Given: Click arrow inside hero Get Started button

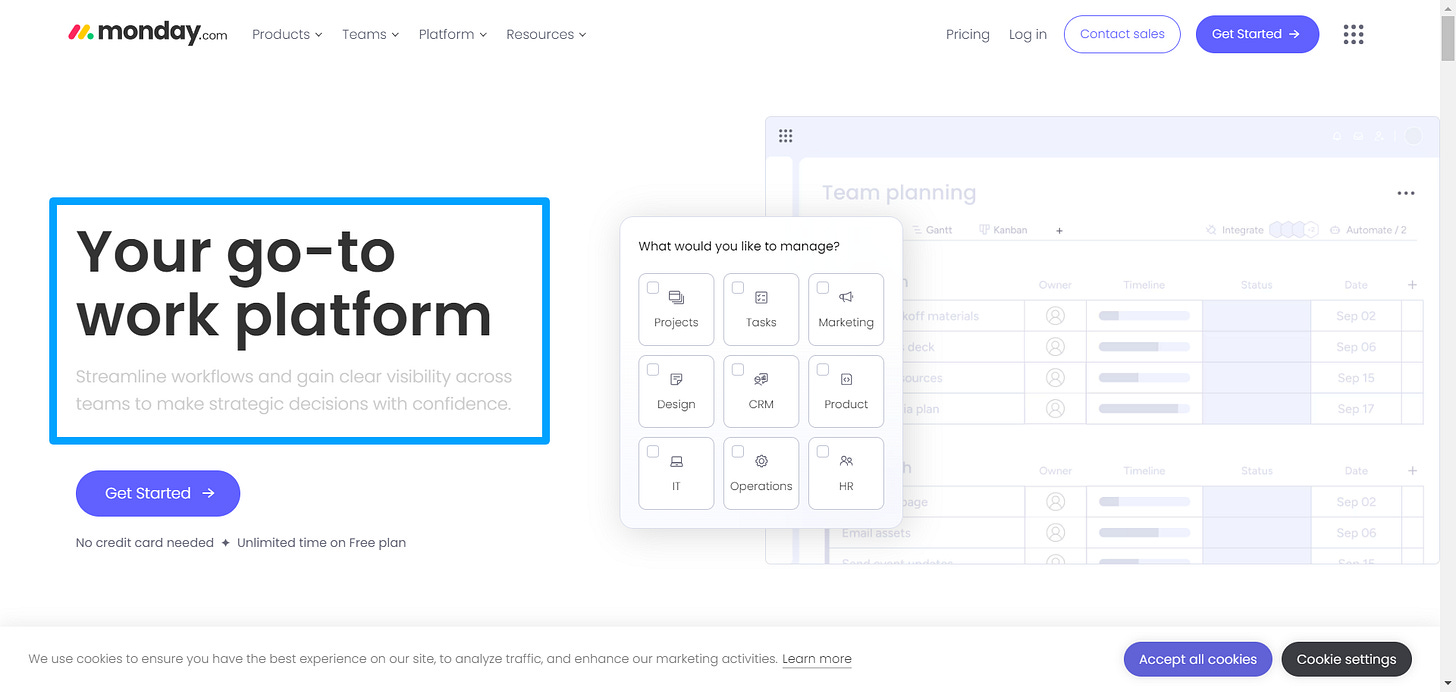Looking at the screenshot, I should click(x=208, y=493).
